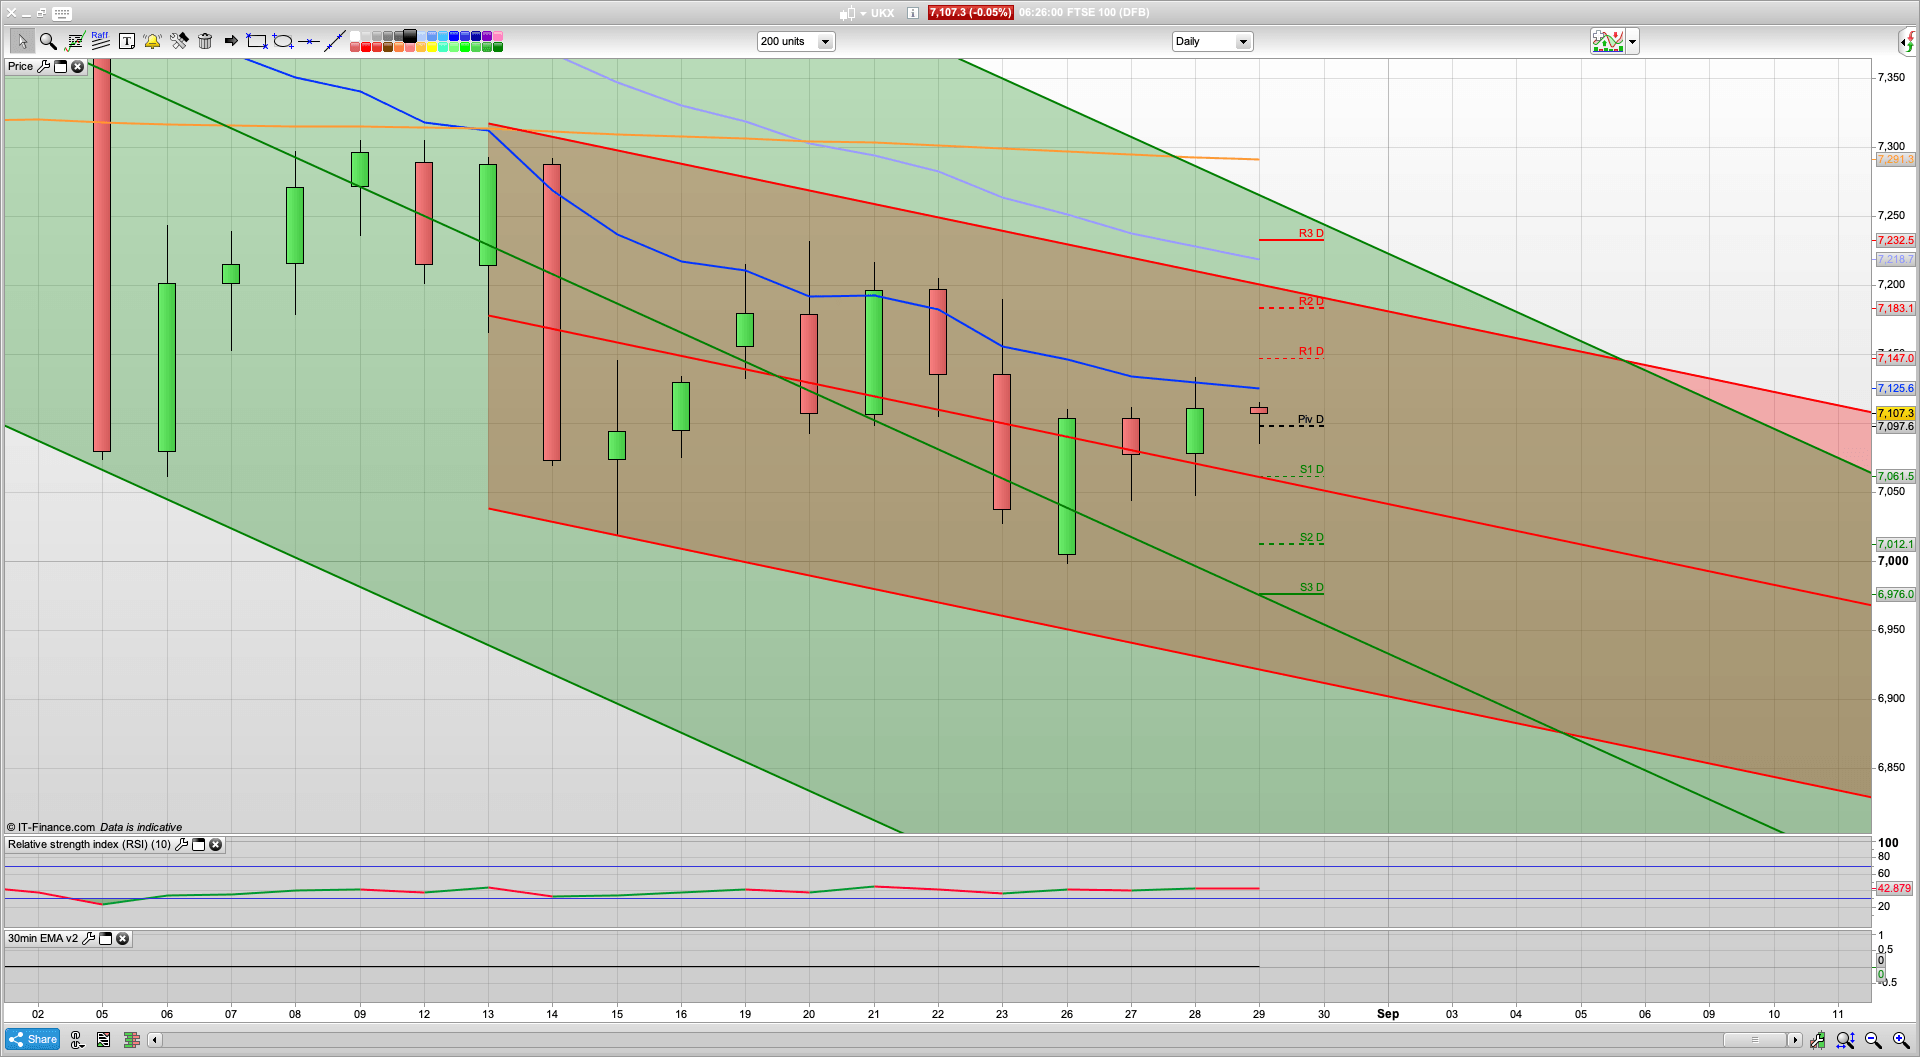Click the auto-fit zoom icon
Viewport: 1920px width, 1057px height.
click(x=1845, y=1040)
